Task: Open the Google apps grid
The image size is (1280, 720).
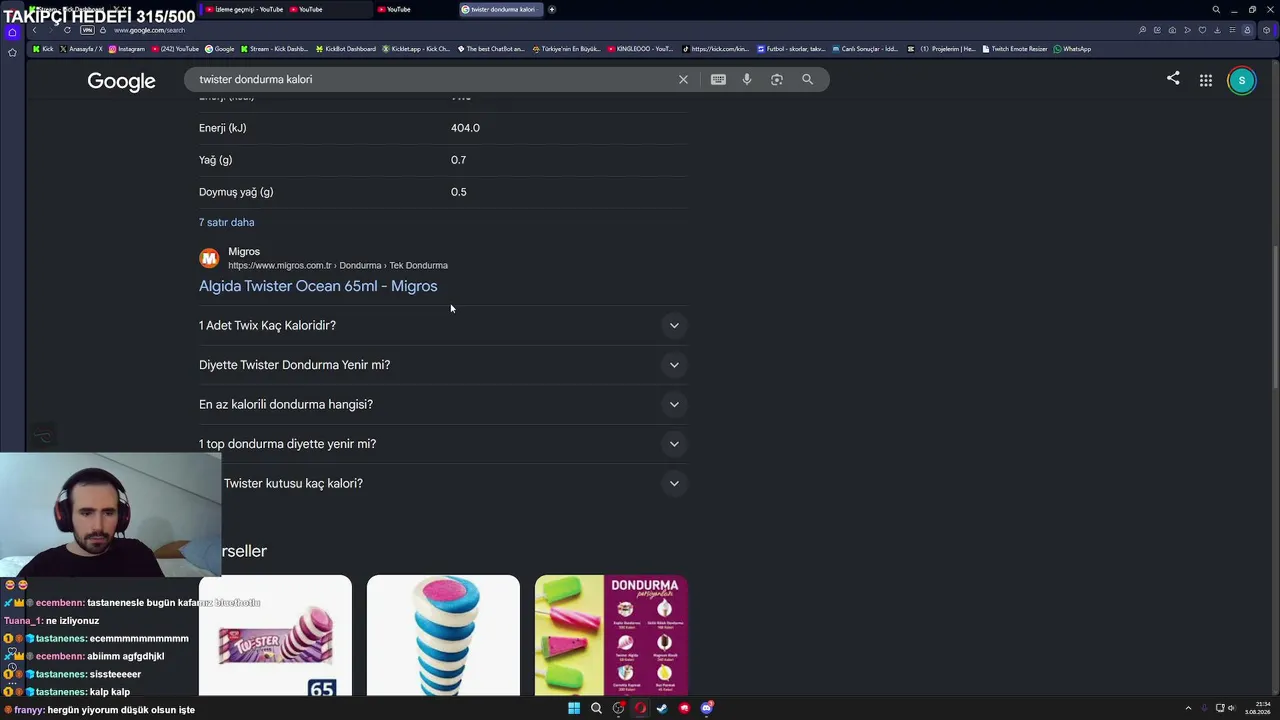Action: pos(1206,80)
